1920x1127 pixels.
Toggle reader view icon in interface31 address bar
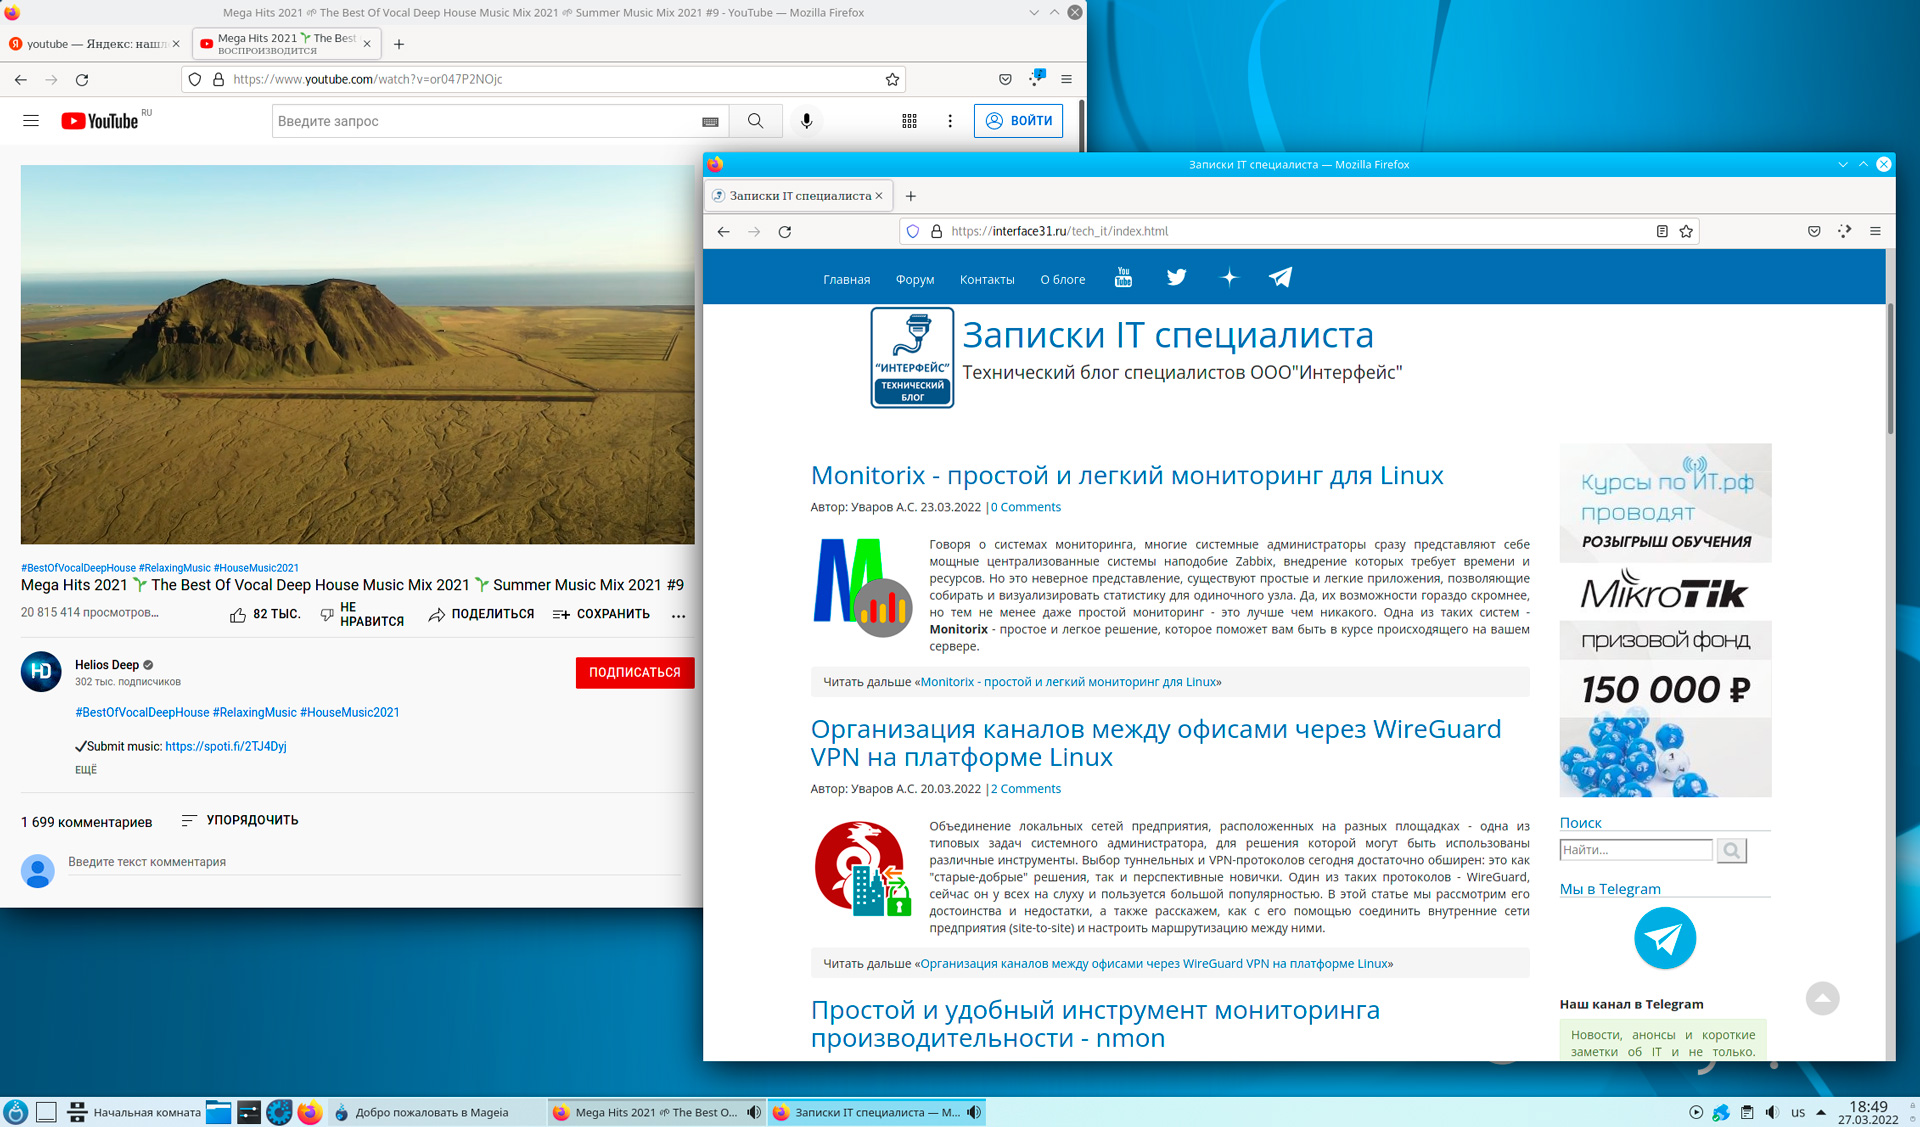(1661, 231)
